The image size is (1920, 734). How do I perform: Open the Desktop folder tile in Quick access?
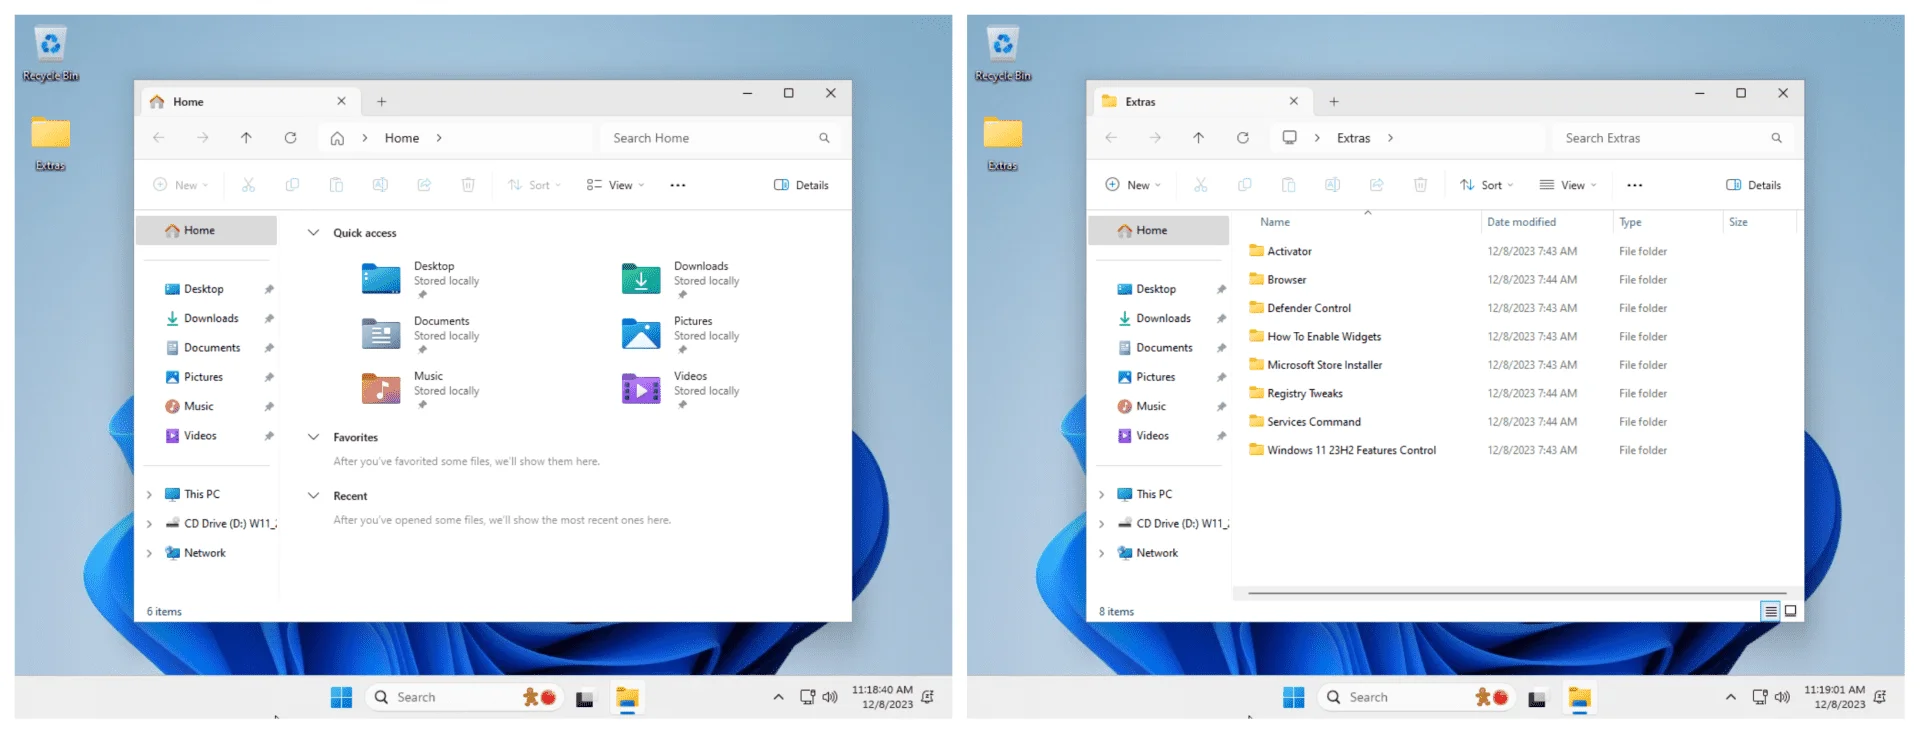tap(422, 279)
